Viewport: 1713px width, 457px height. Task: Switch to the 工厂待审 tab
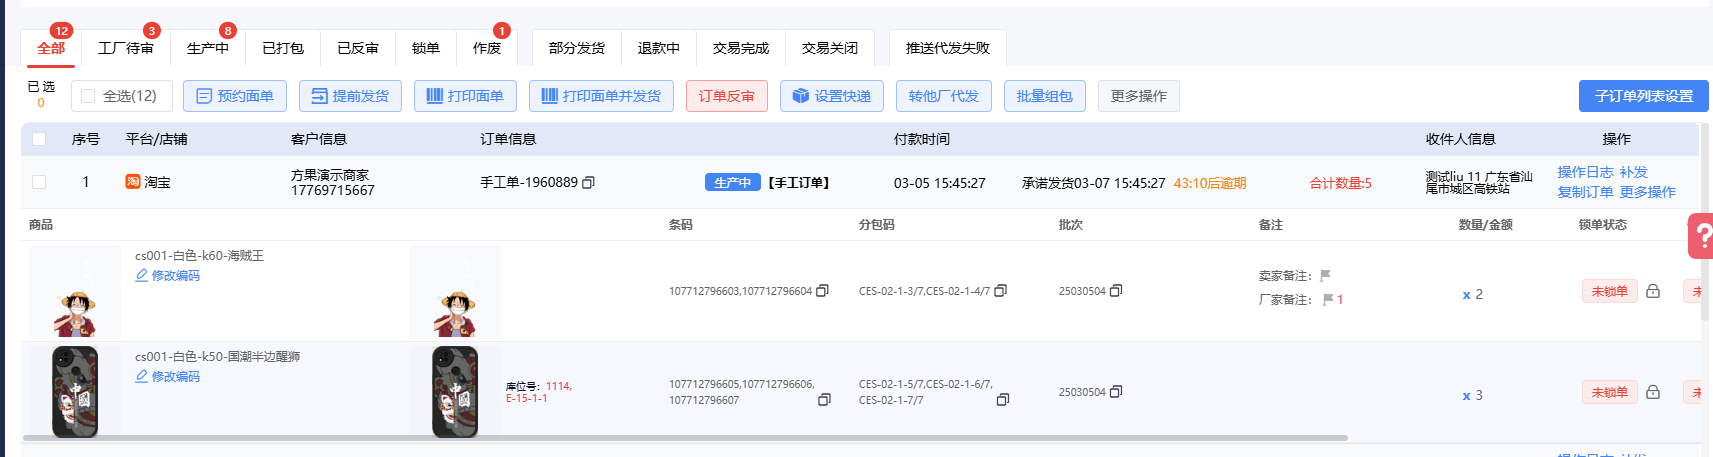point(126,48)
